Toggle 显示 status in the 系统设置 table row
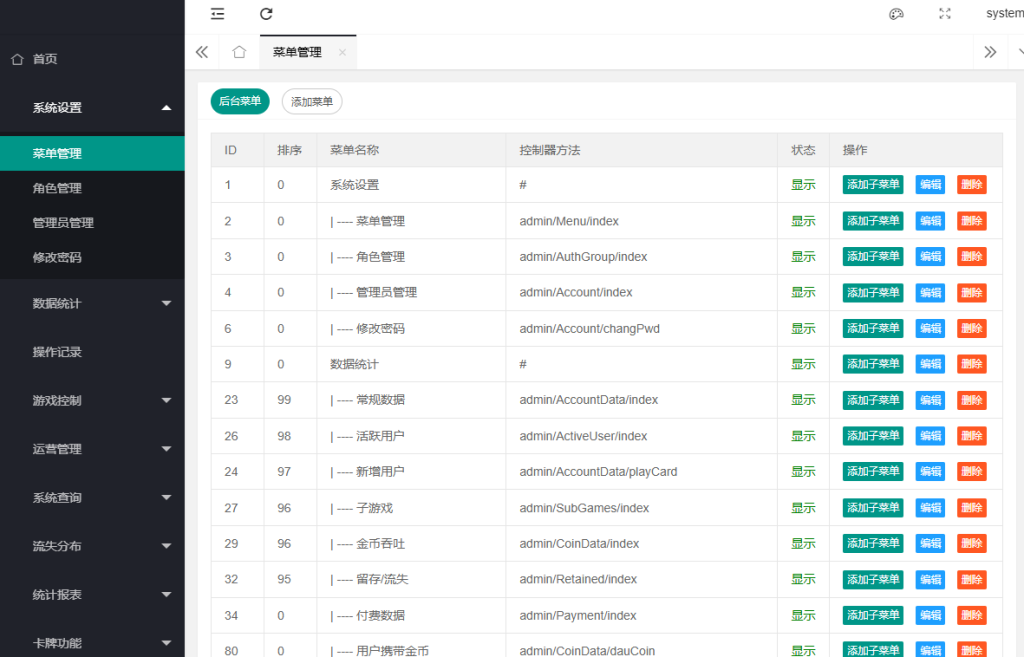The width and height of the screenshot is (1024, 657). (x=803, y=185)
